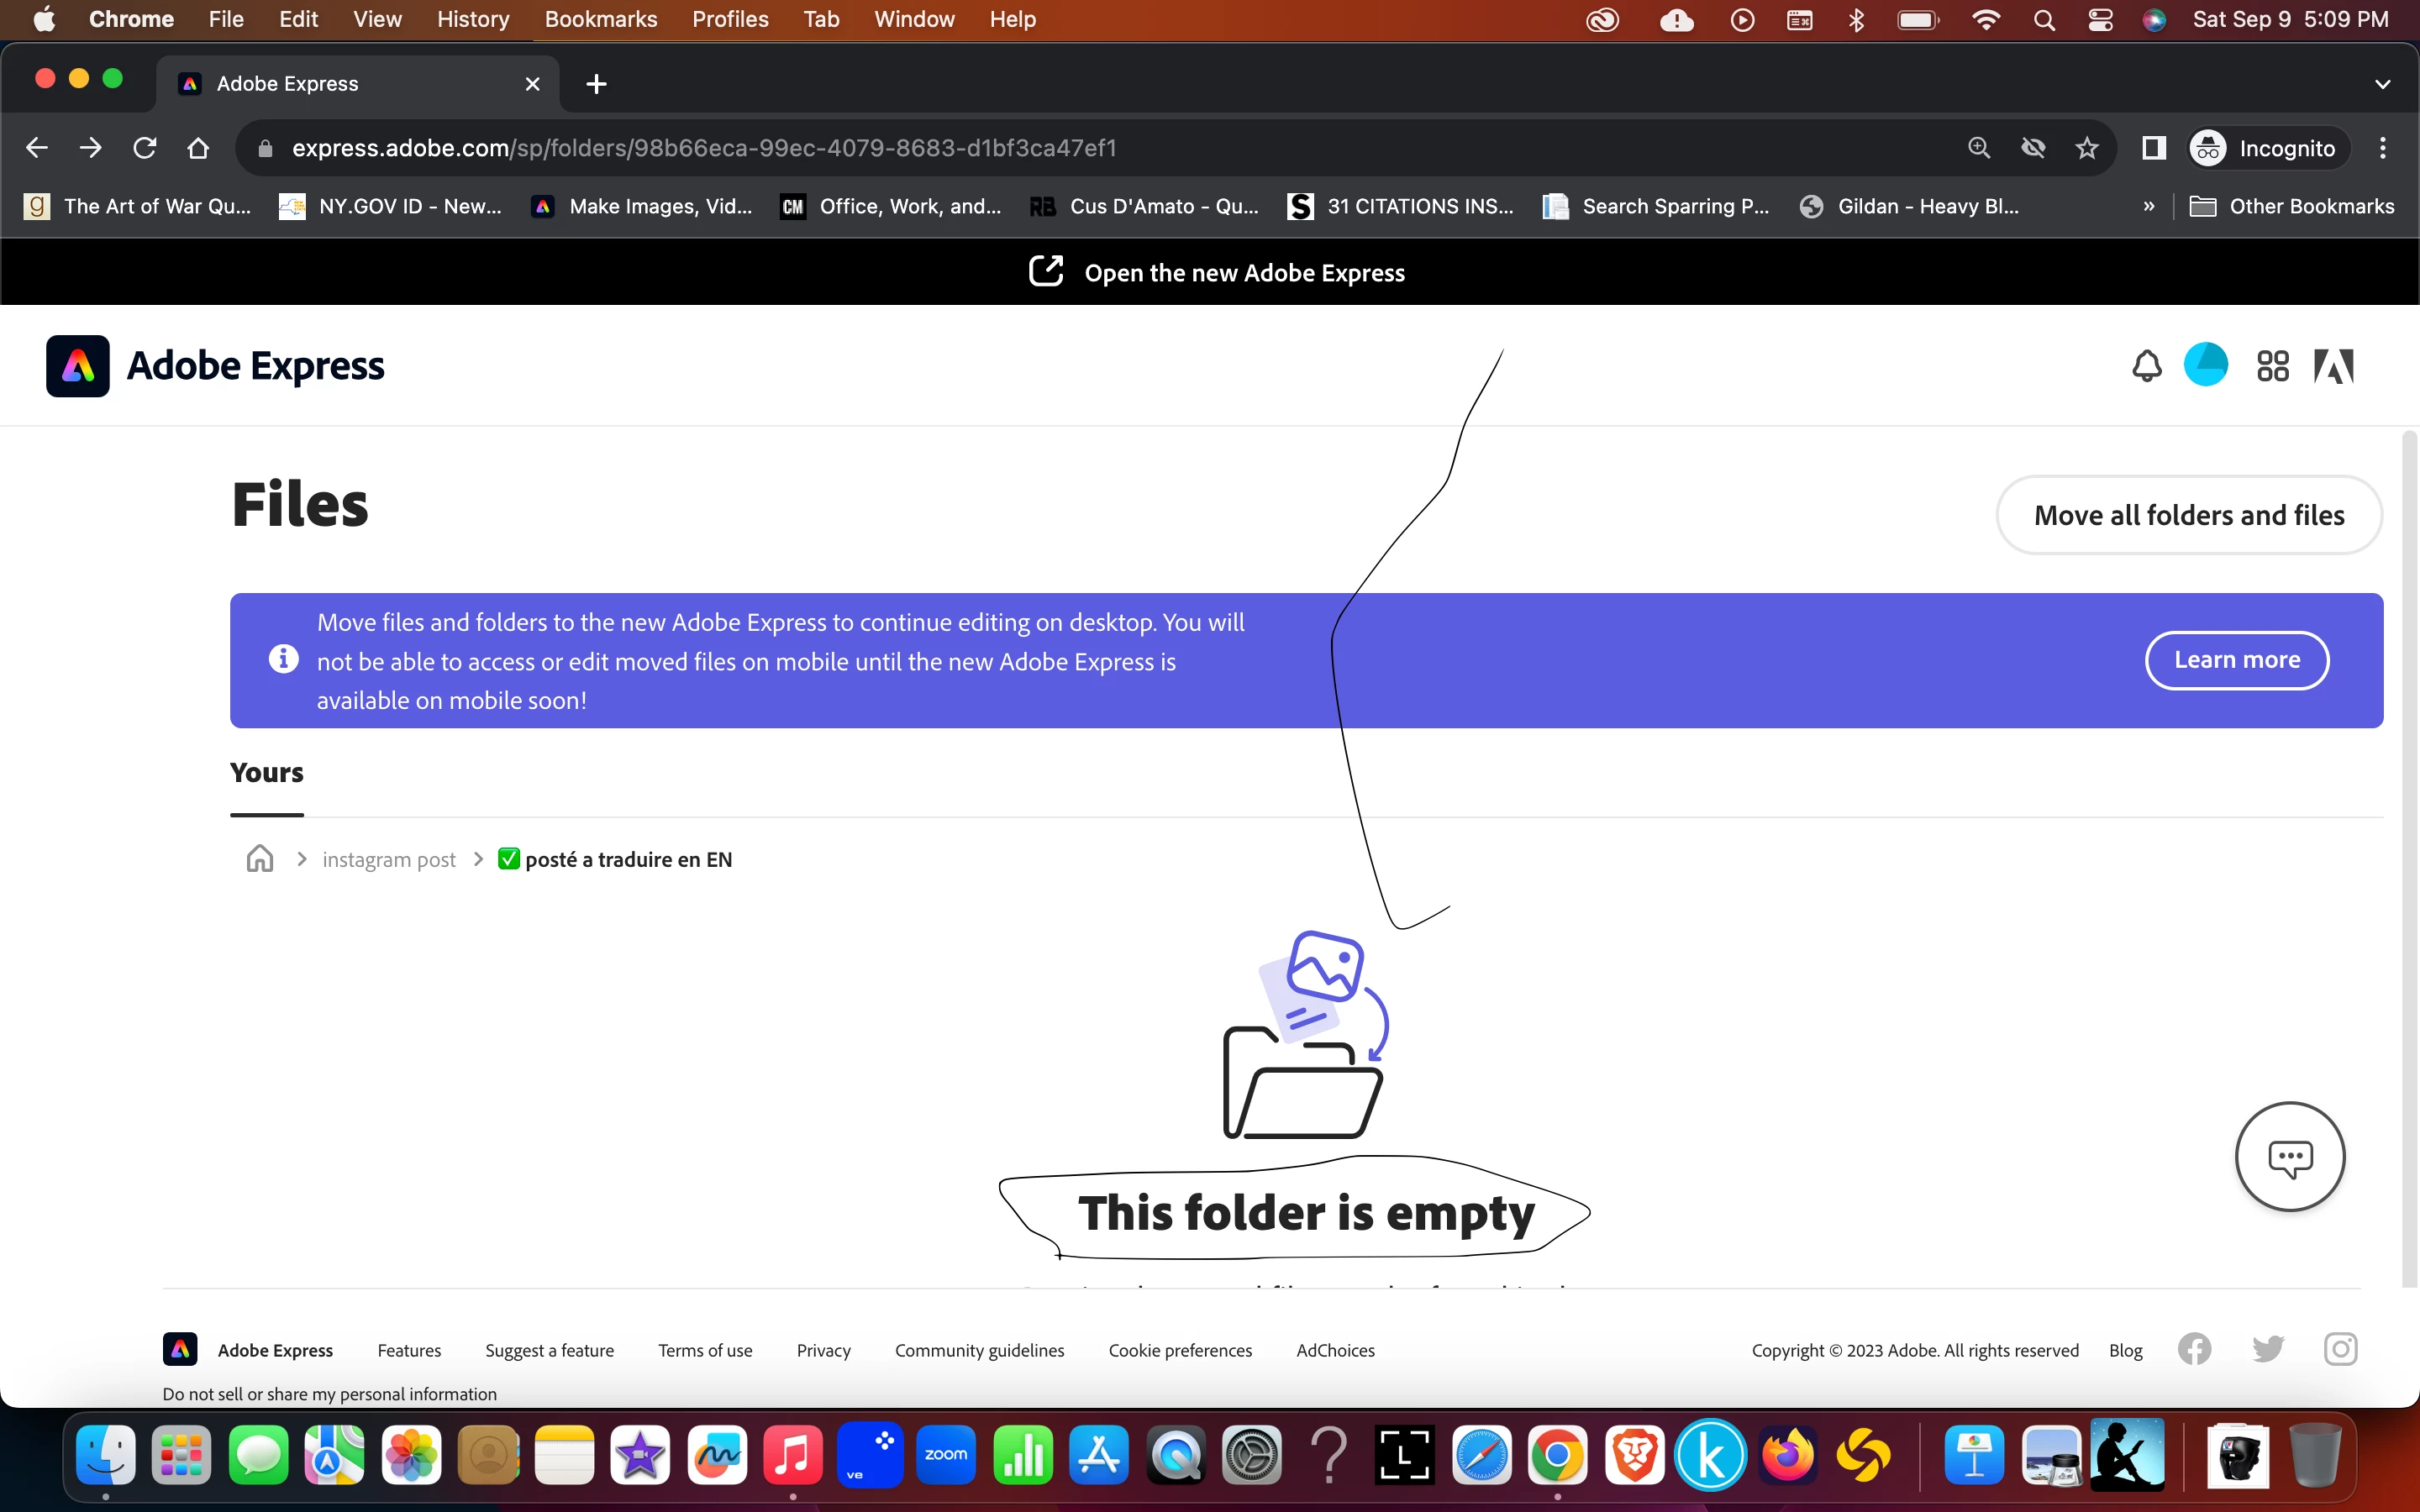Expand hidden bookmarks double-chevron

(2149, 206)
